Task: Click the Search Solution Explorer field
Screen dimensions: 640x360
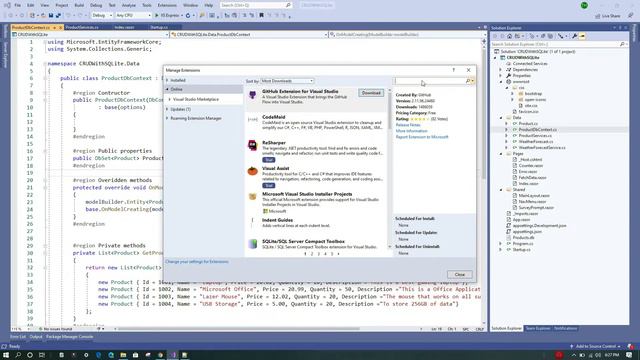Action: 558,44
